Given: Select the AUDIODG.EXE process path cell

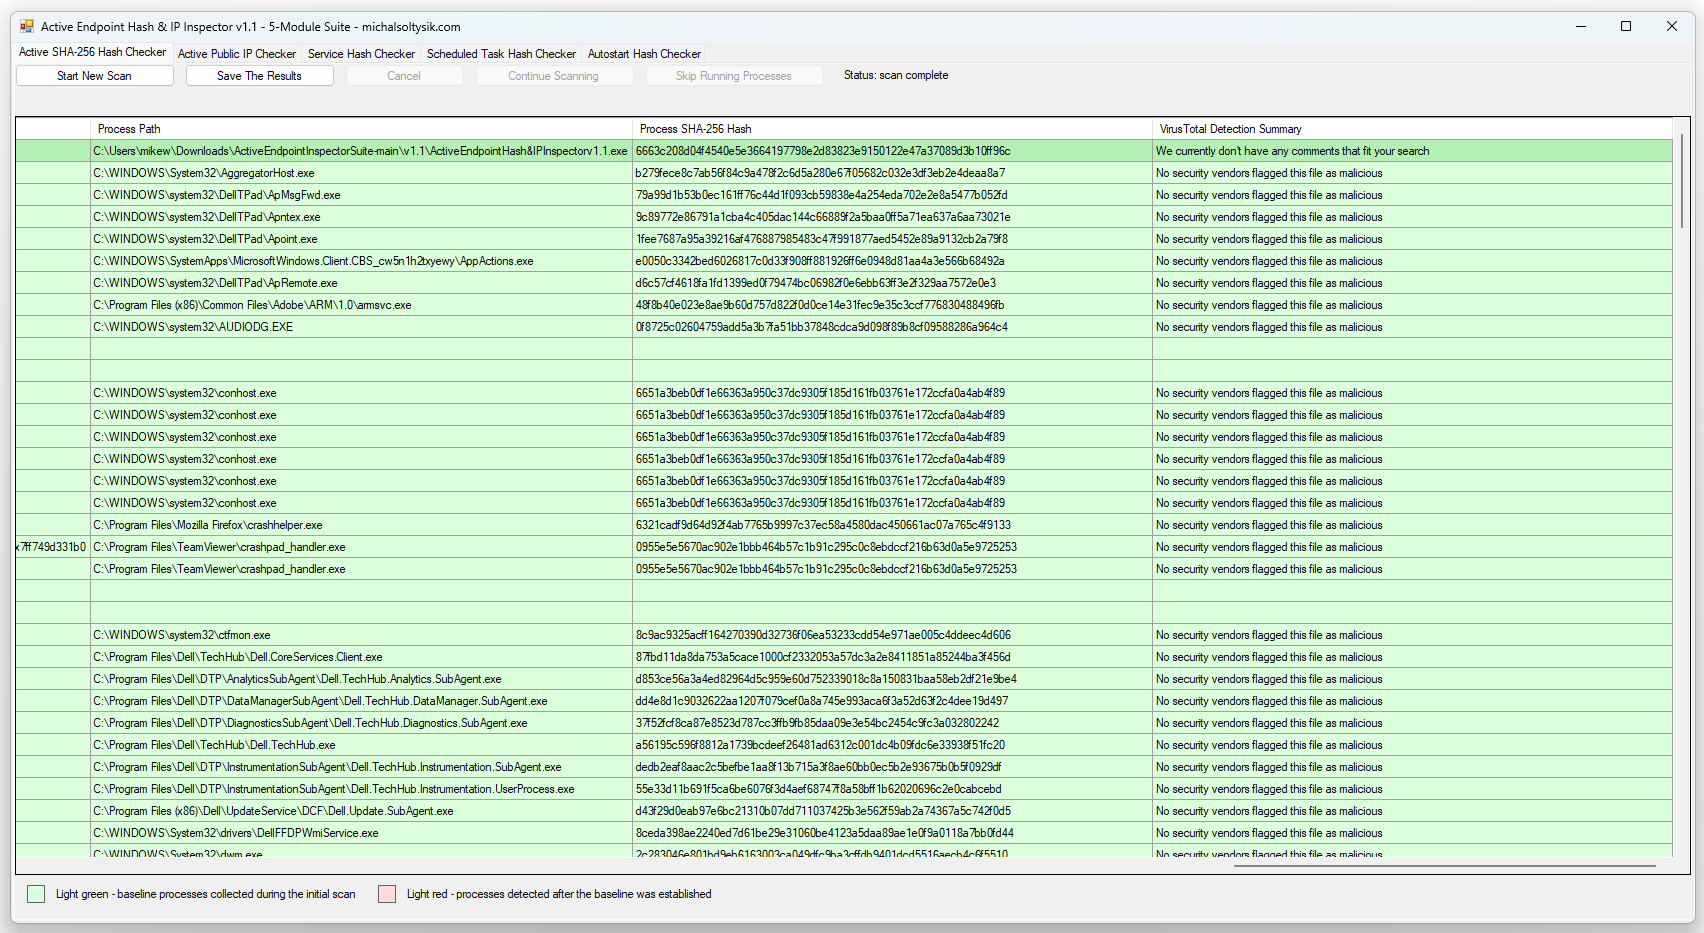Looking at the screenshot, I should click(193, 327).
